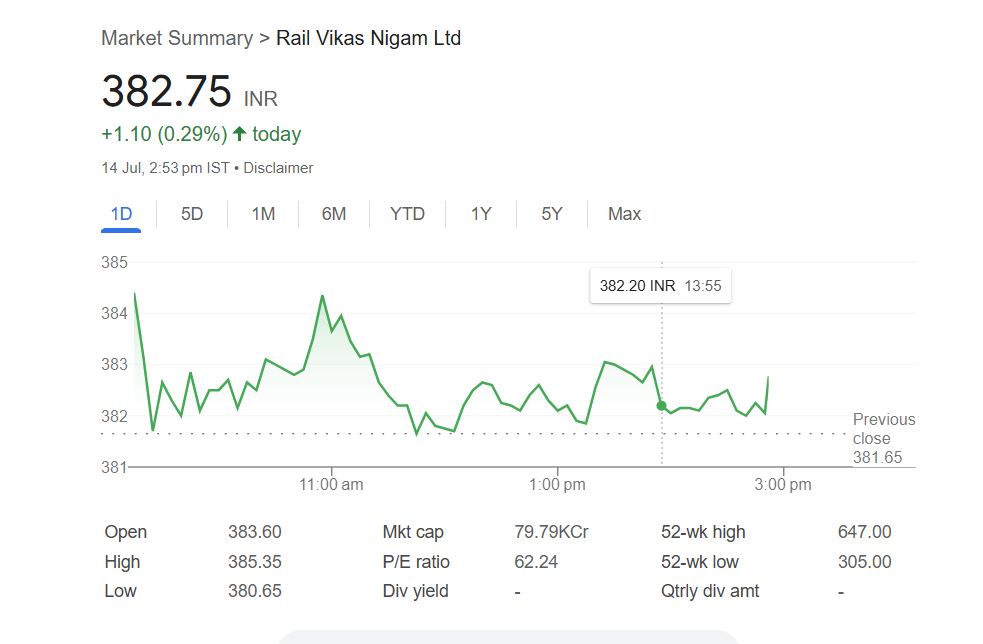The width and height of the screenshot is (983, 644).
Task: Click the 11:00 am axis label
Action: (332, 485)
